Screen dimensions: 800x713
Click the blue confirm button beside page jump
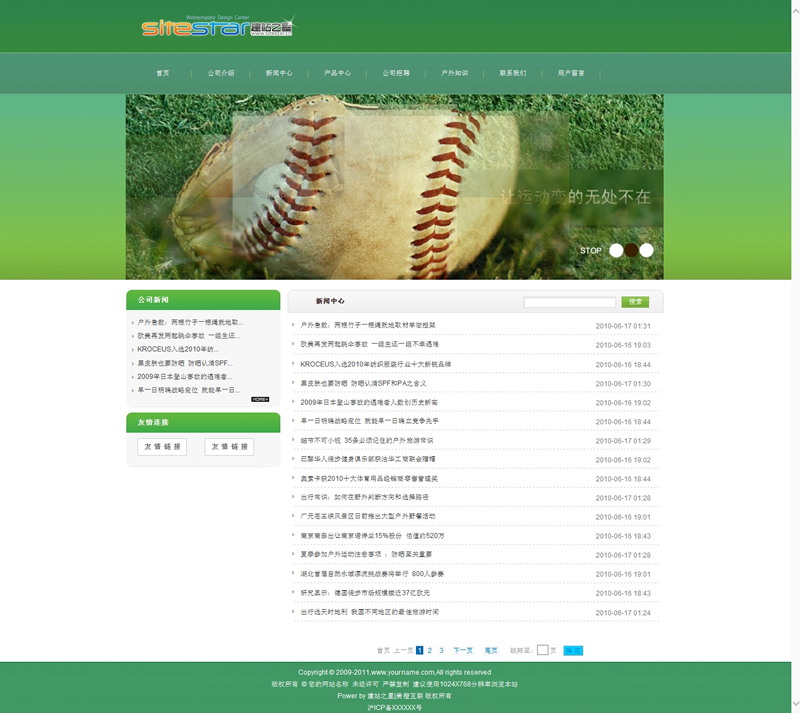(573, 650)
